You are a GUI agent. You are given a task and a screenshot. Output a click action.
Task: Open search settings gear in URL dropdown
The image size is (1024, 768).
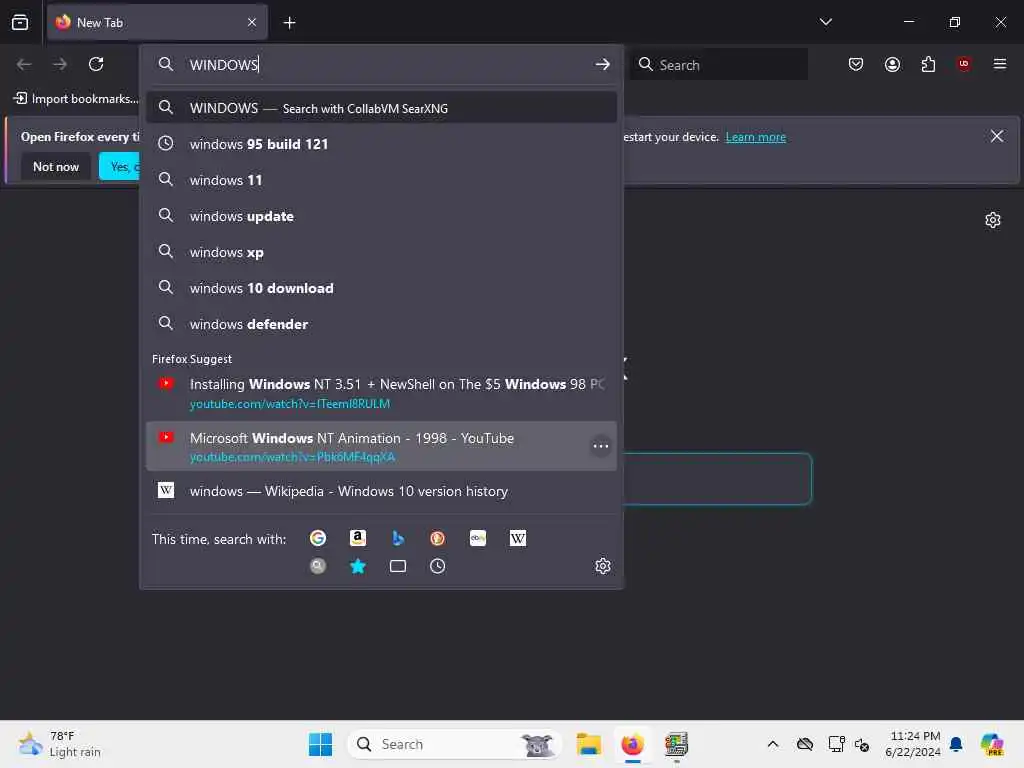[602, 566]
